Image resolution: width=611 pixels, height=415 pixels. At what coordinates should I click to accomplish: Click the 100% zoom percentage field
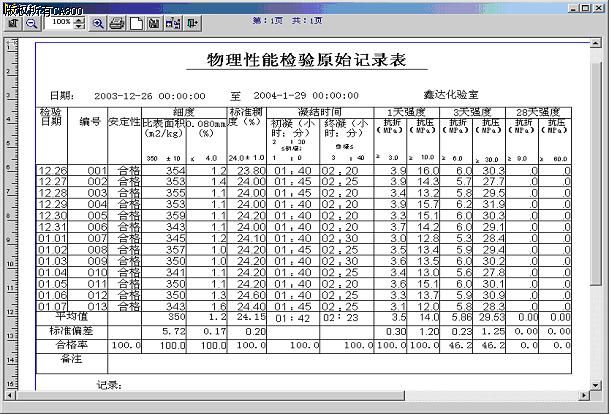point(60,21)
